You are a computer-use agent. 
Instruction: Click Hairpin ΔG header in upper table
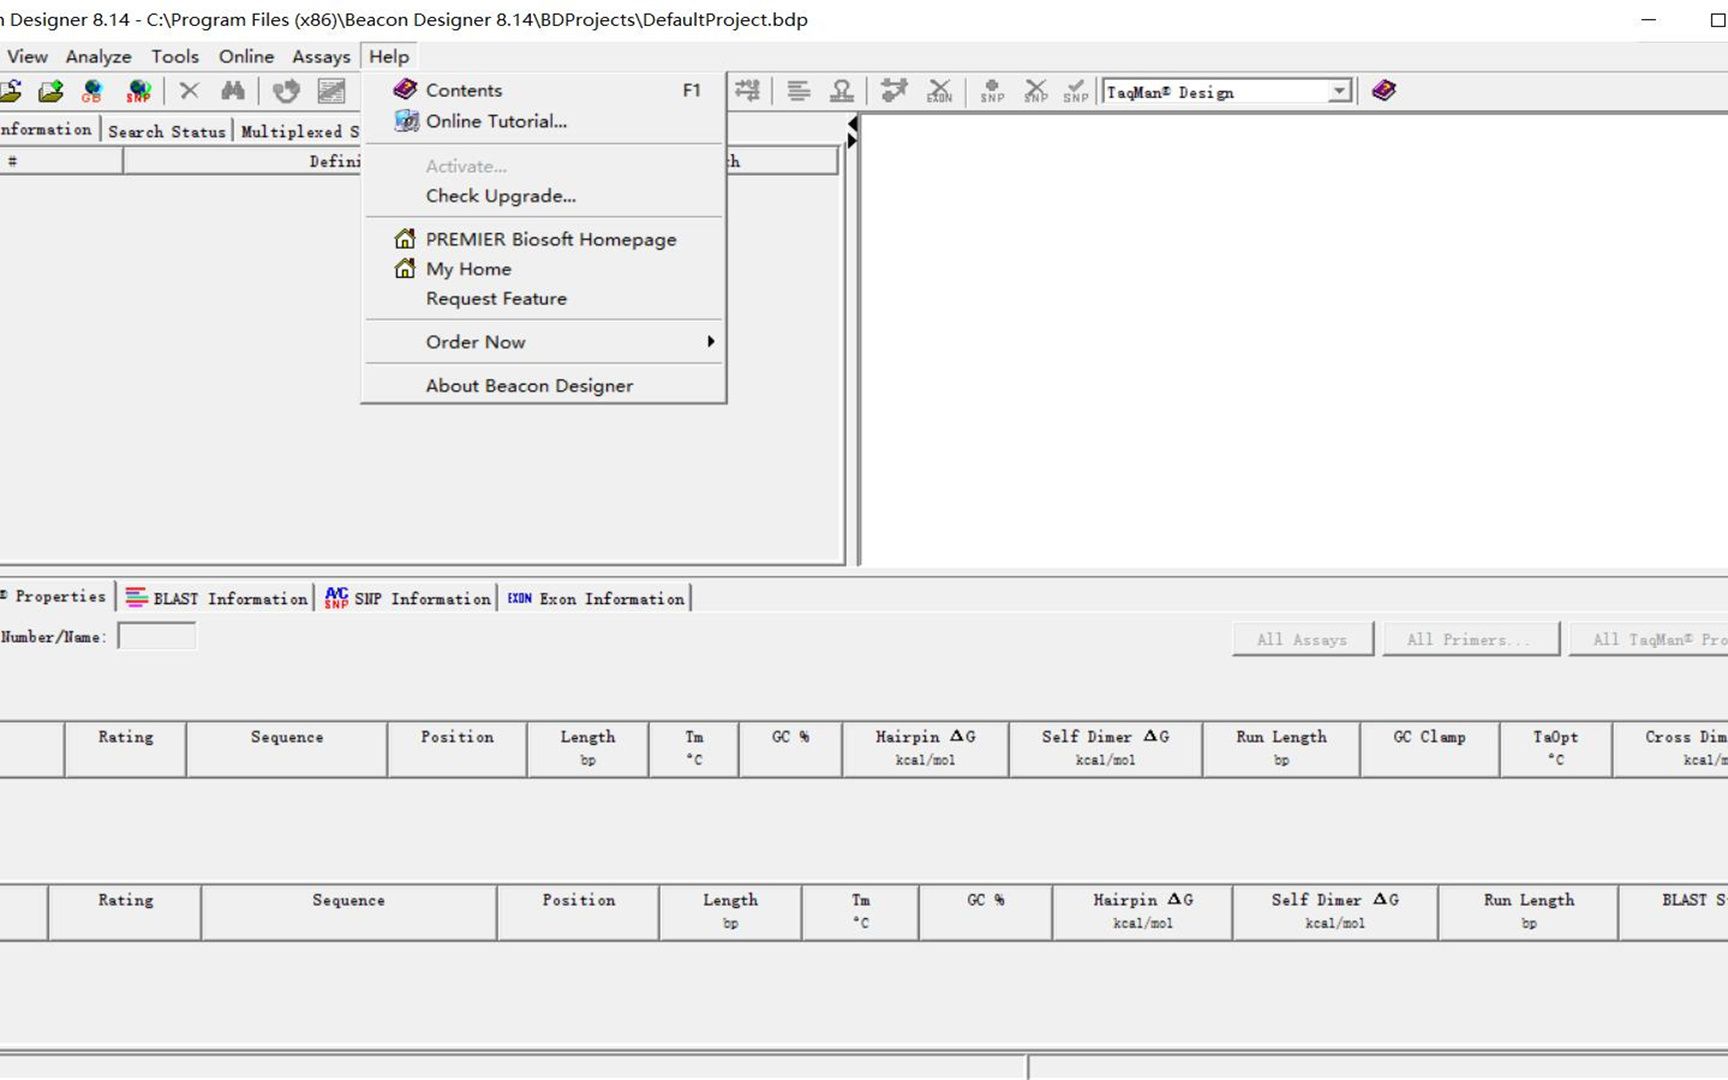pyautogui.click(x=925, y=748)
